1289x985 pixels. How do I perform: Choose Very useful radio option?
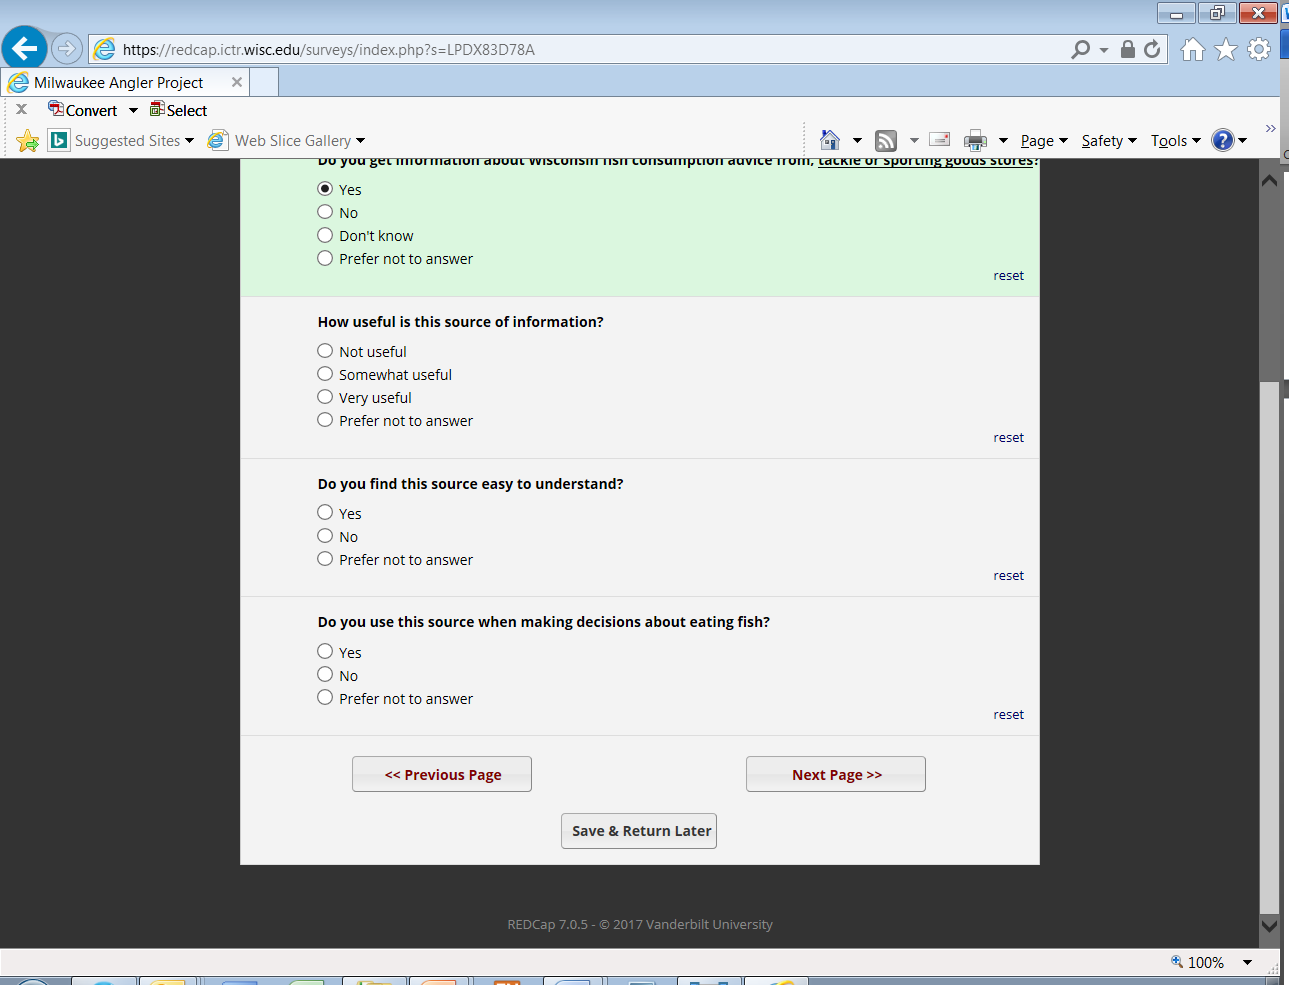pos(325,396)
